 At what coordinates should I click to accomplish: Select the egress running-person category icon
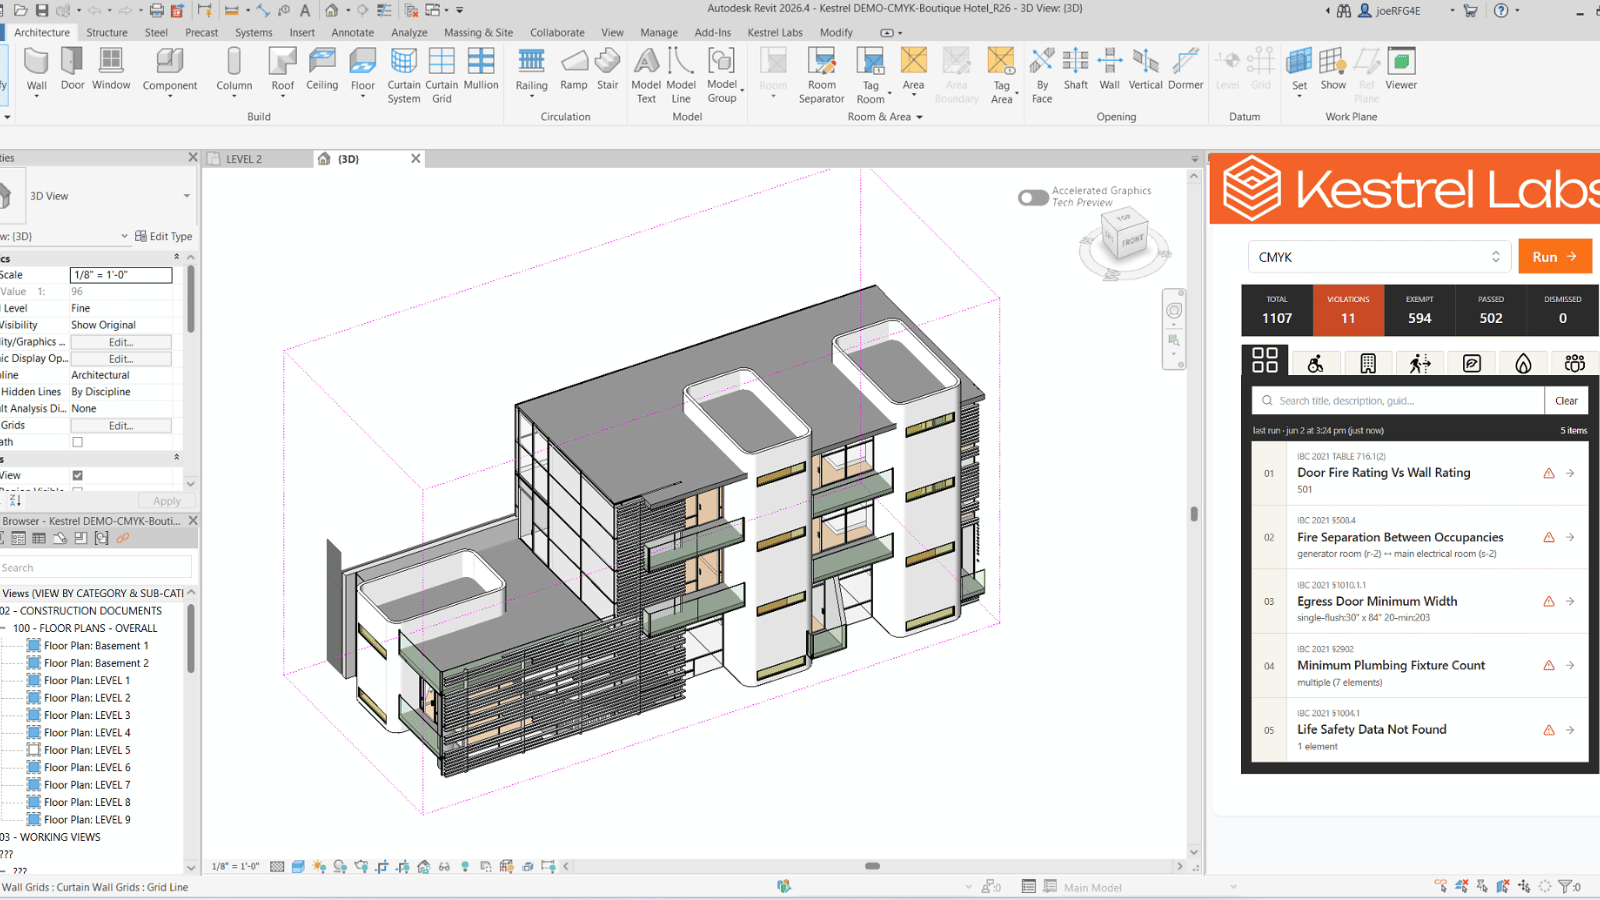[x=1420, y=364]
